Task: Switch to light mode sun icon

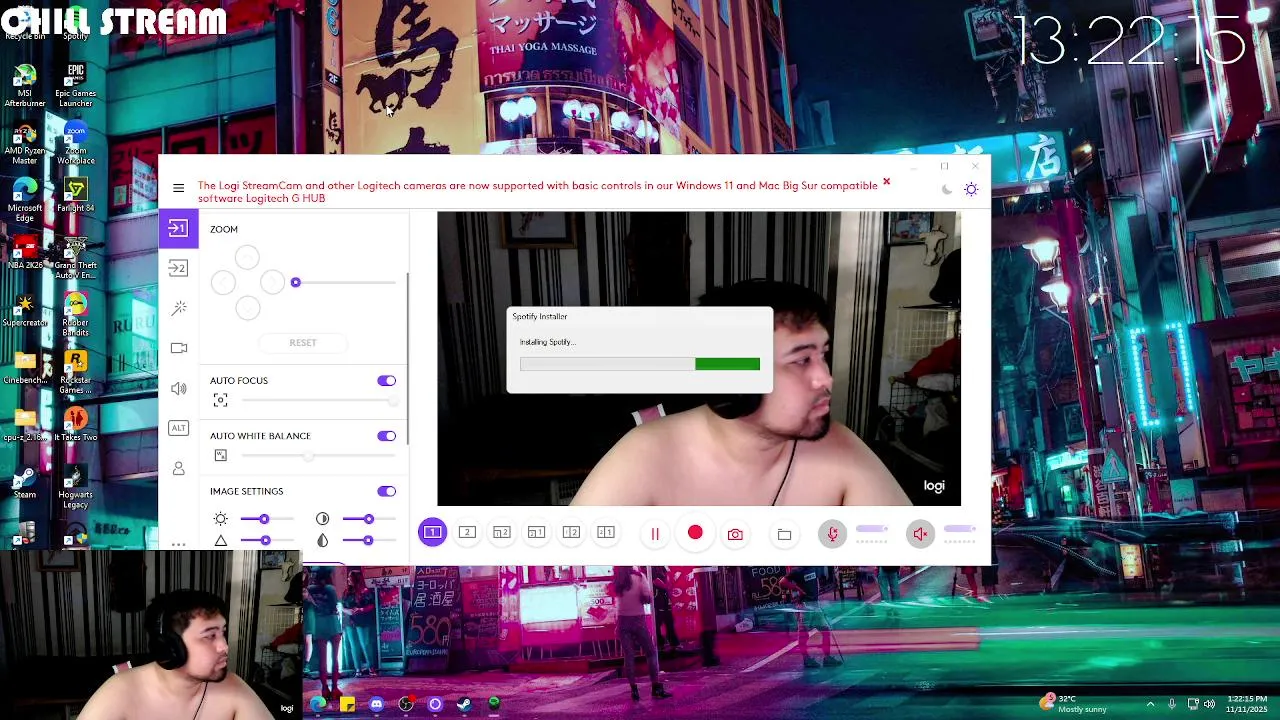Action: point(971,189)
